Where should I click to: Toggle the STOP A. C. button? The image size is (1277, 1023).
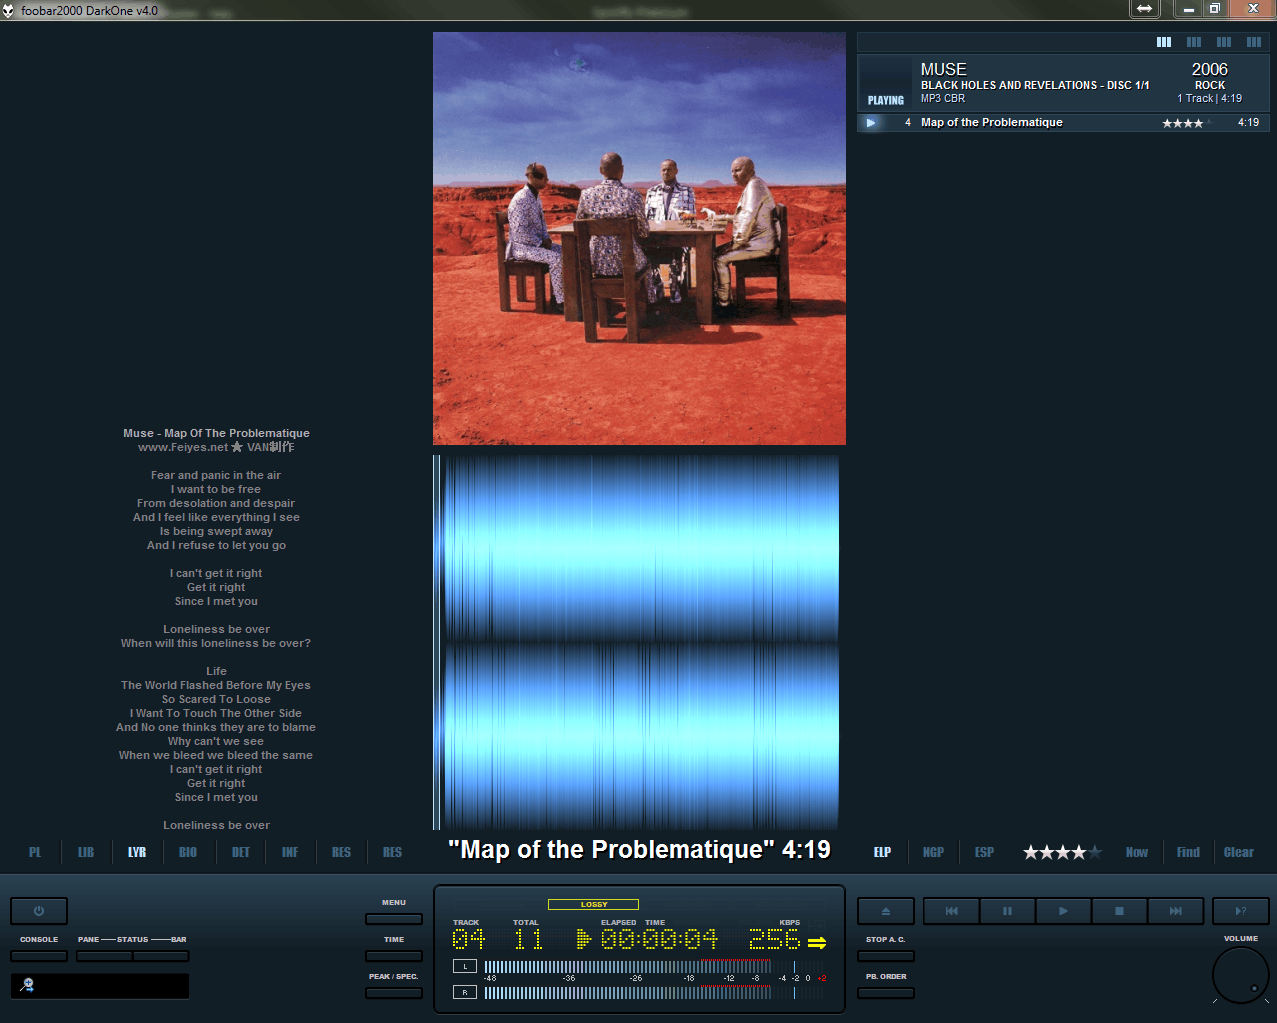(886, 956)
